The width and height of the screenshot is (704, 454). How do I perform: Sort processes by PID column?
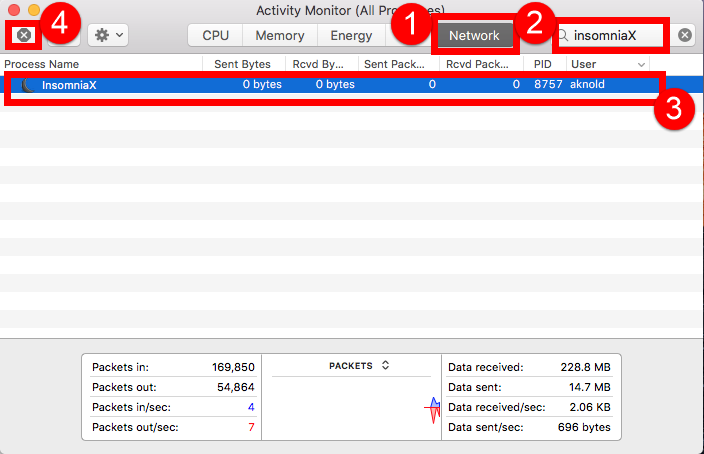pos(543,64)
